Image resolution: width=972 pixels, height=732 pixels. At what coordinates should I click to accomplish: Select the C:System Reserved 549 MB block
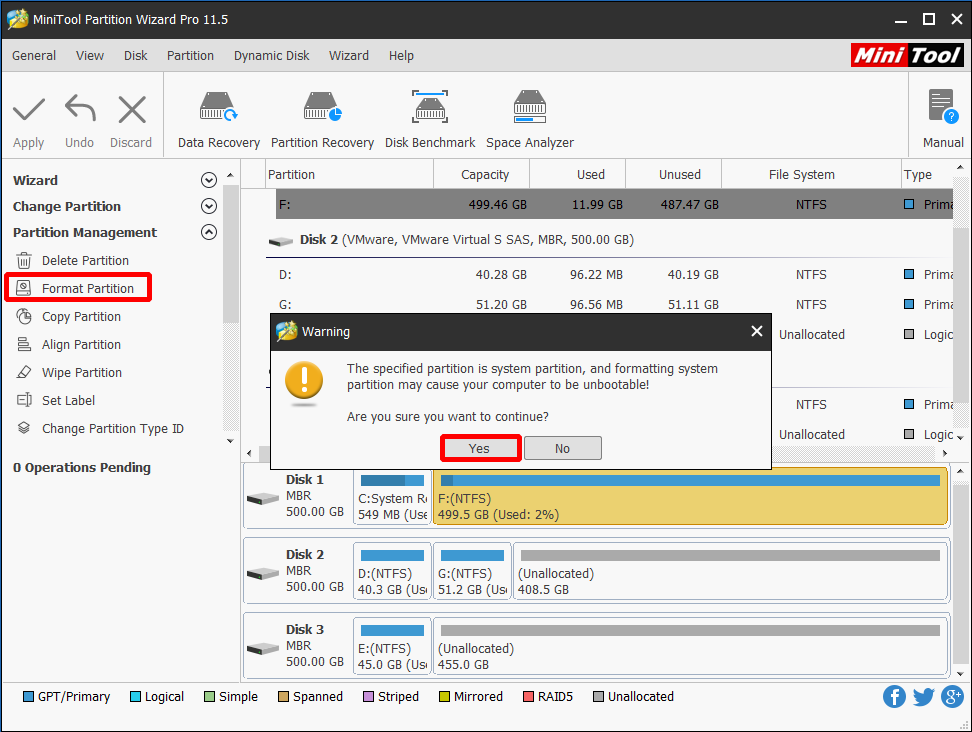click(392, 497)
